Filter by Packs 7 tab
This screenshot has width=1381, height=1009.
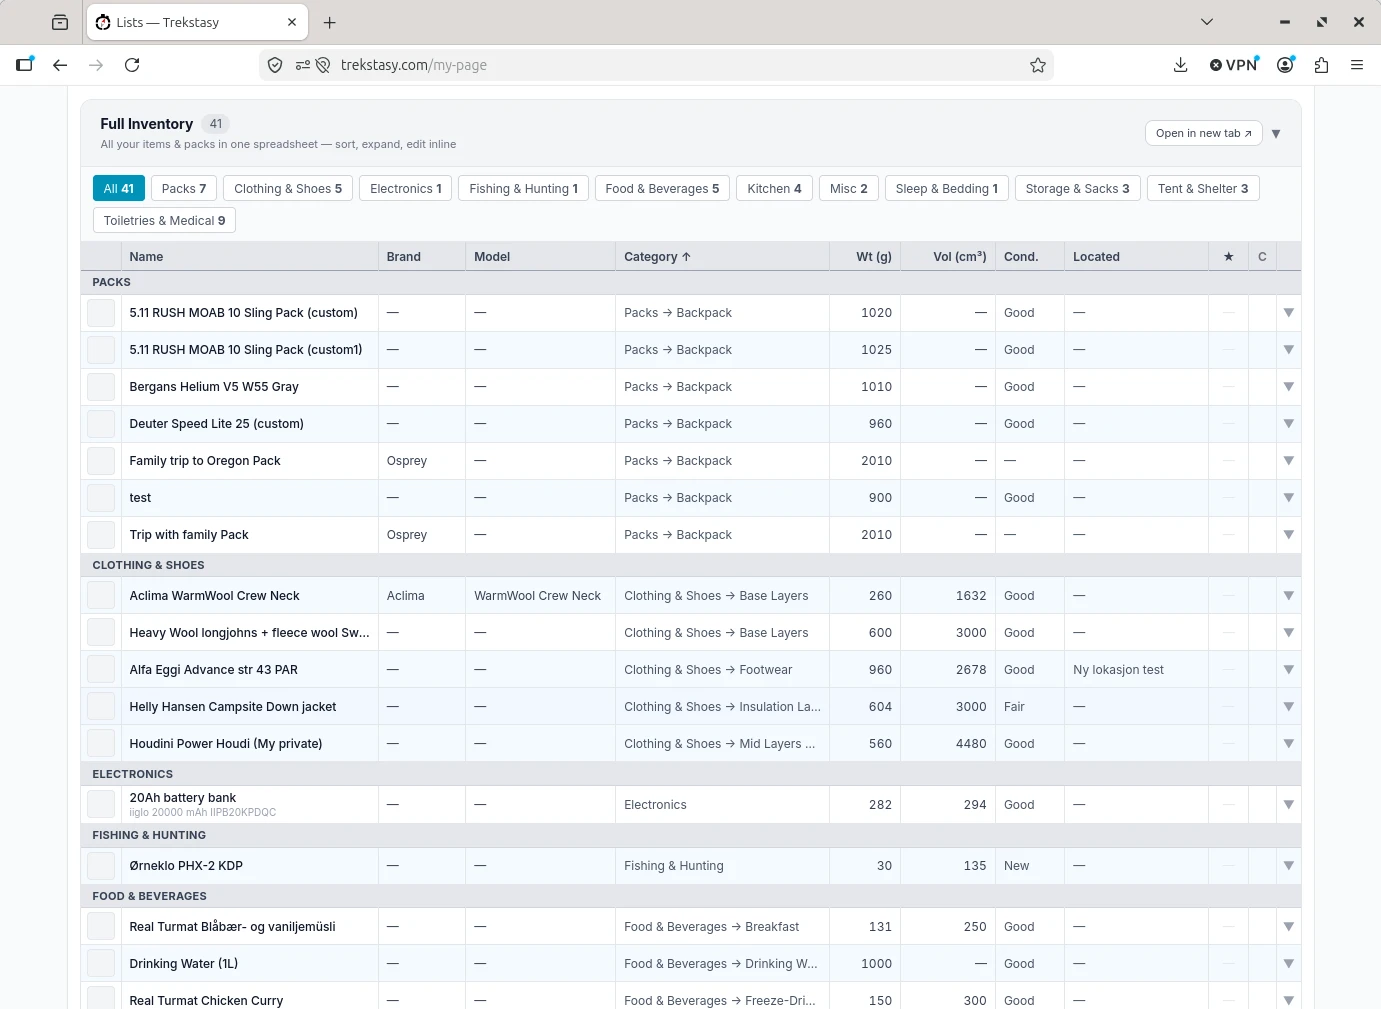click(x=184, y=189)
